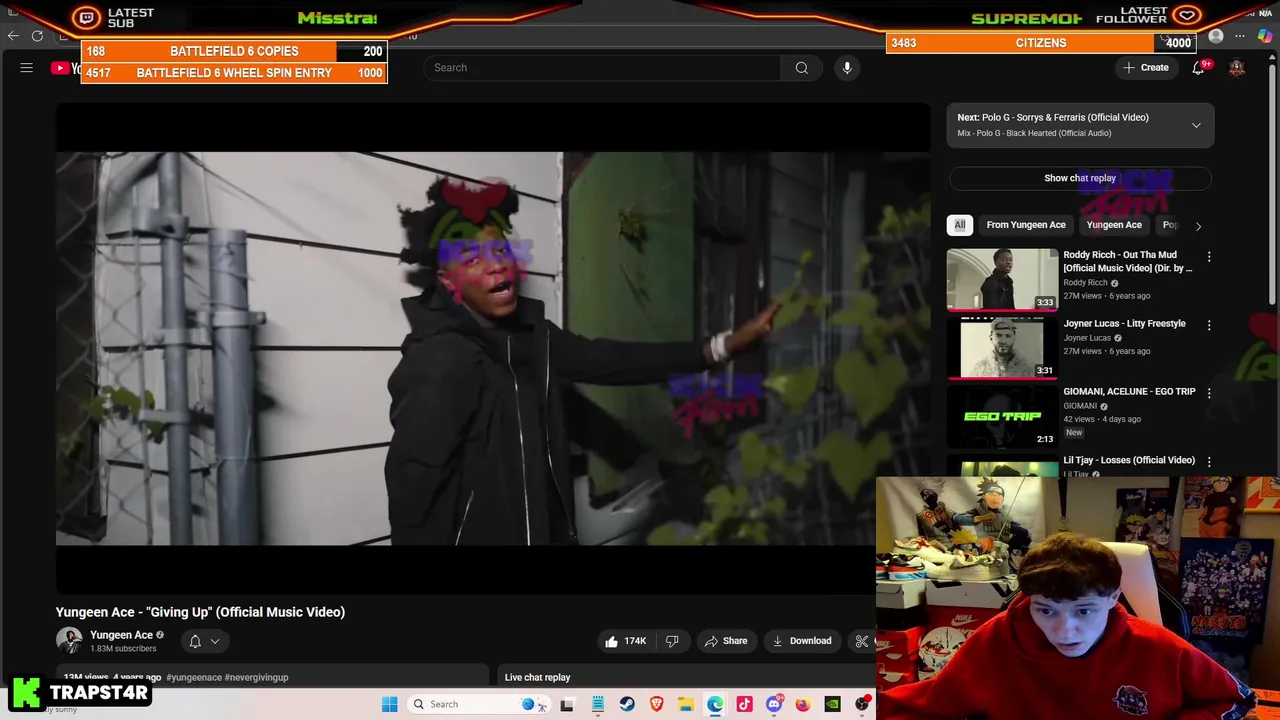The image size is (1280, 720).
Task: Open the #yungeenace hashtag link
Action: (194, 677)
